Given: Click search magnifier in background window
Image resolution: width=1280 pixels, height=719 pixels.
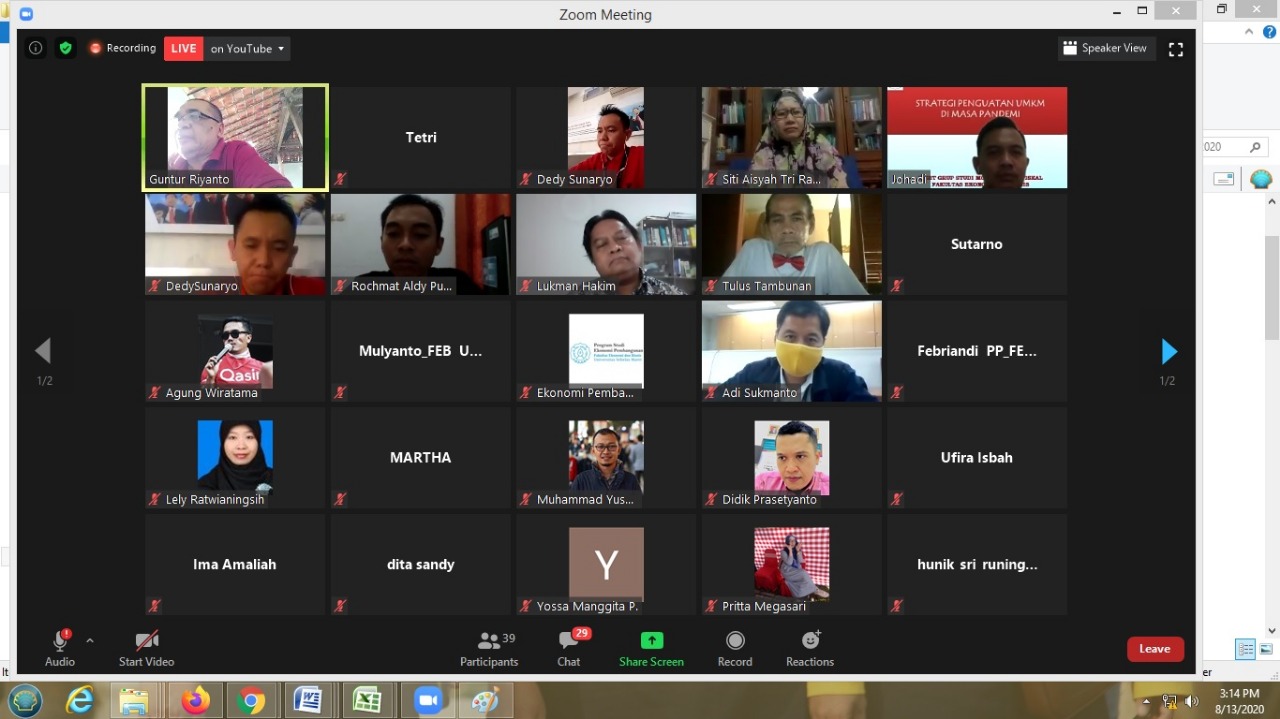Looking at the screenshot, I should (x=1255, y=147).
